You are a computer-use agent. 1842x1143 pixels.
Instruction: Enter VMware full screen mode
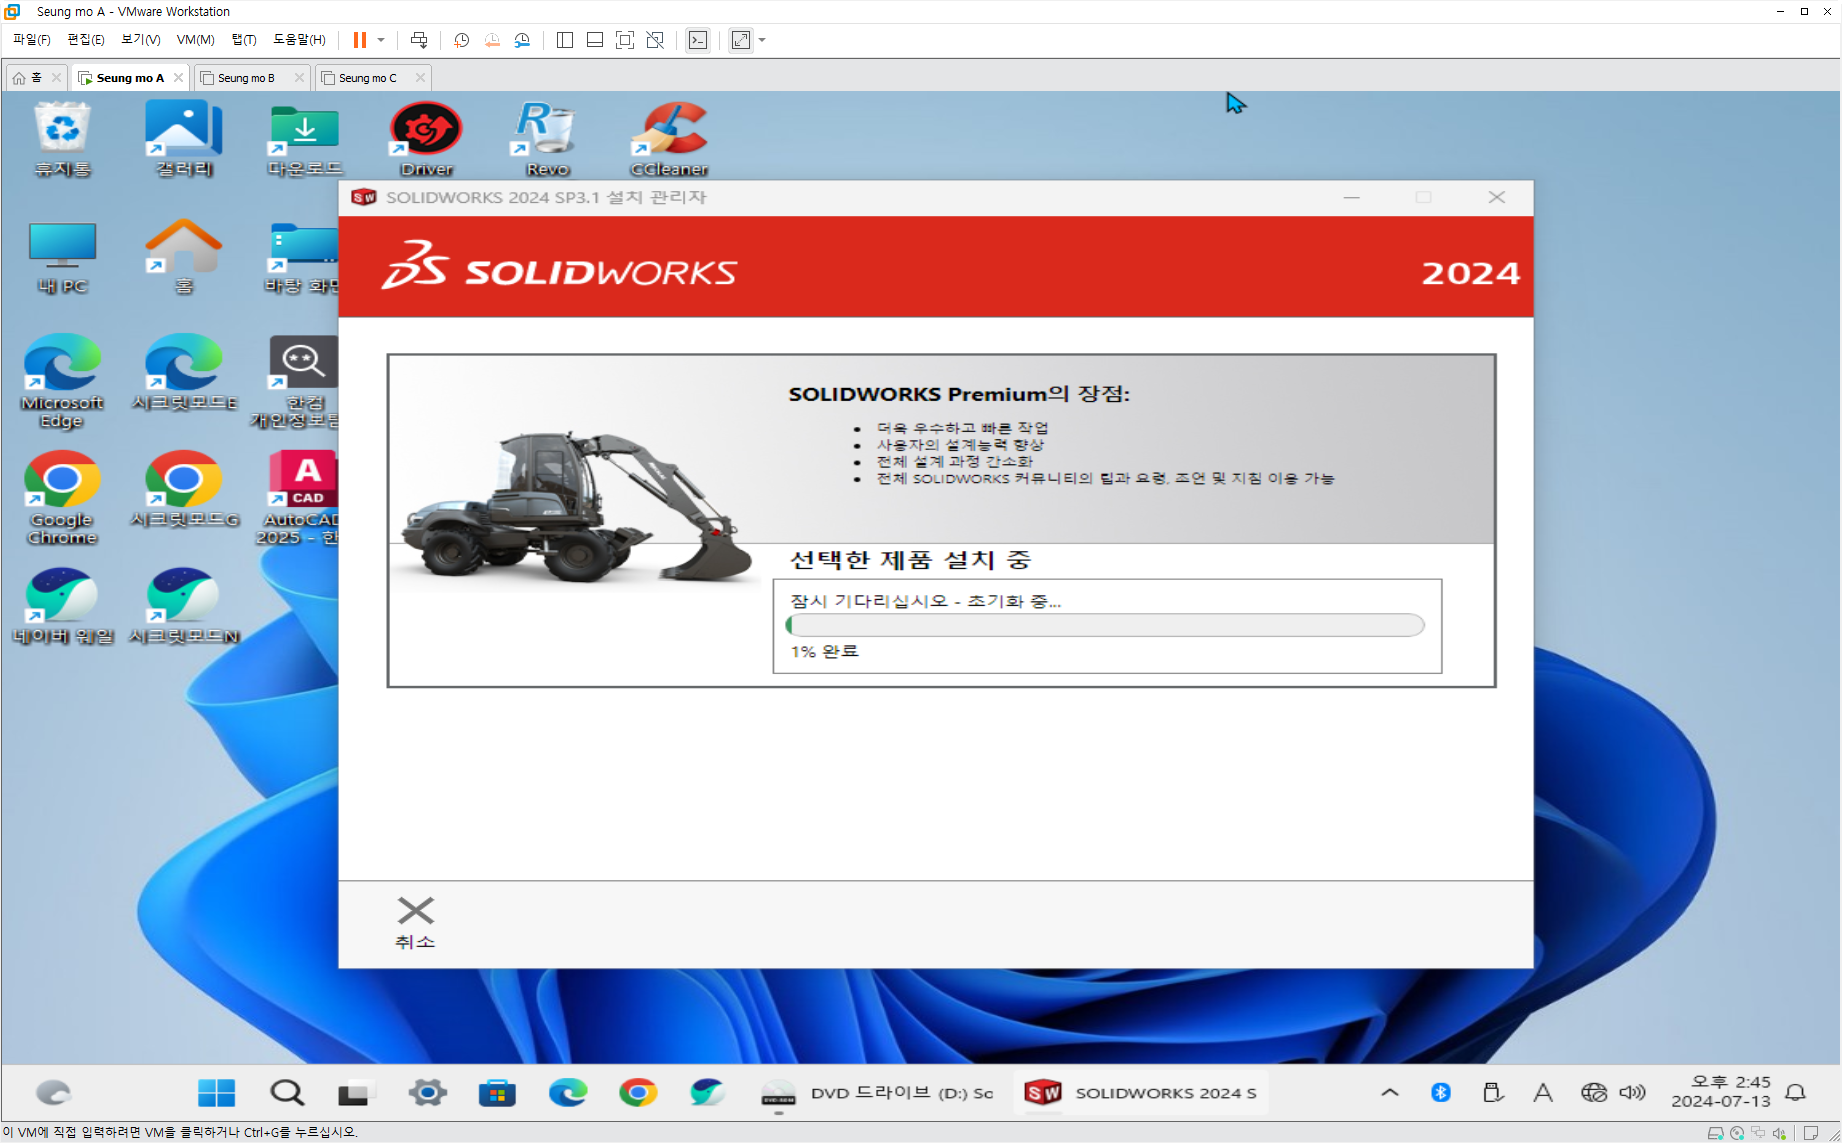[625, 40]
